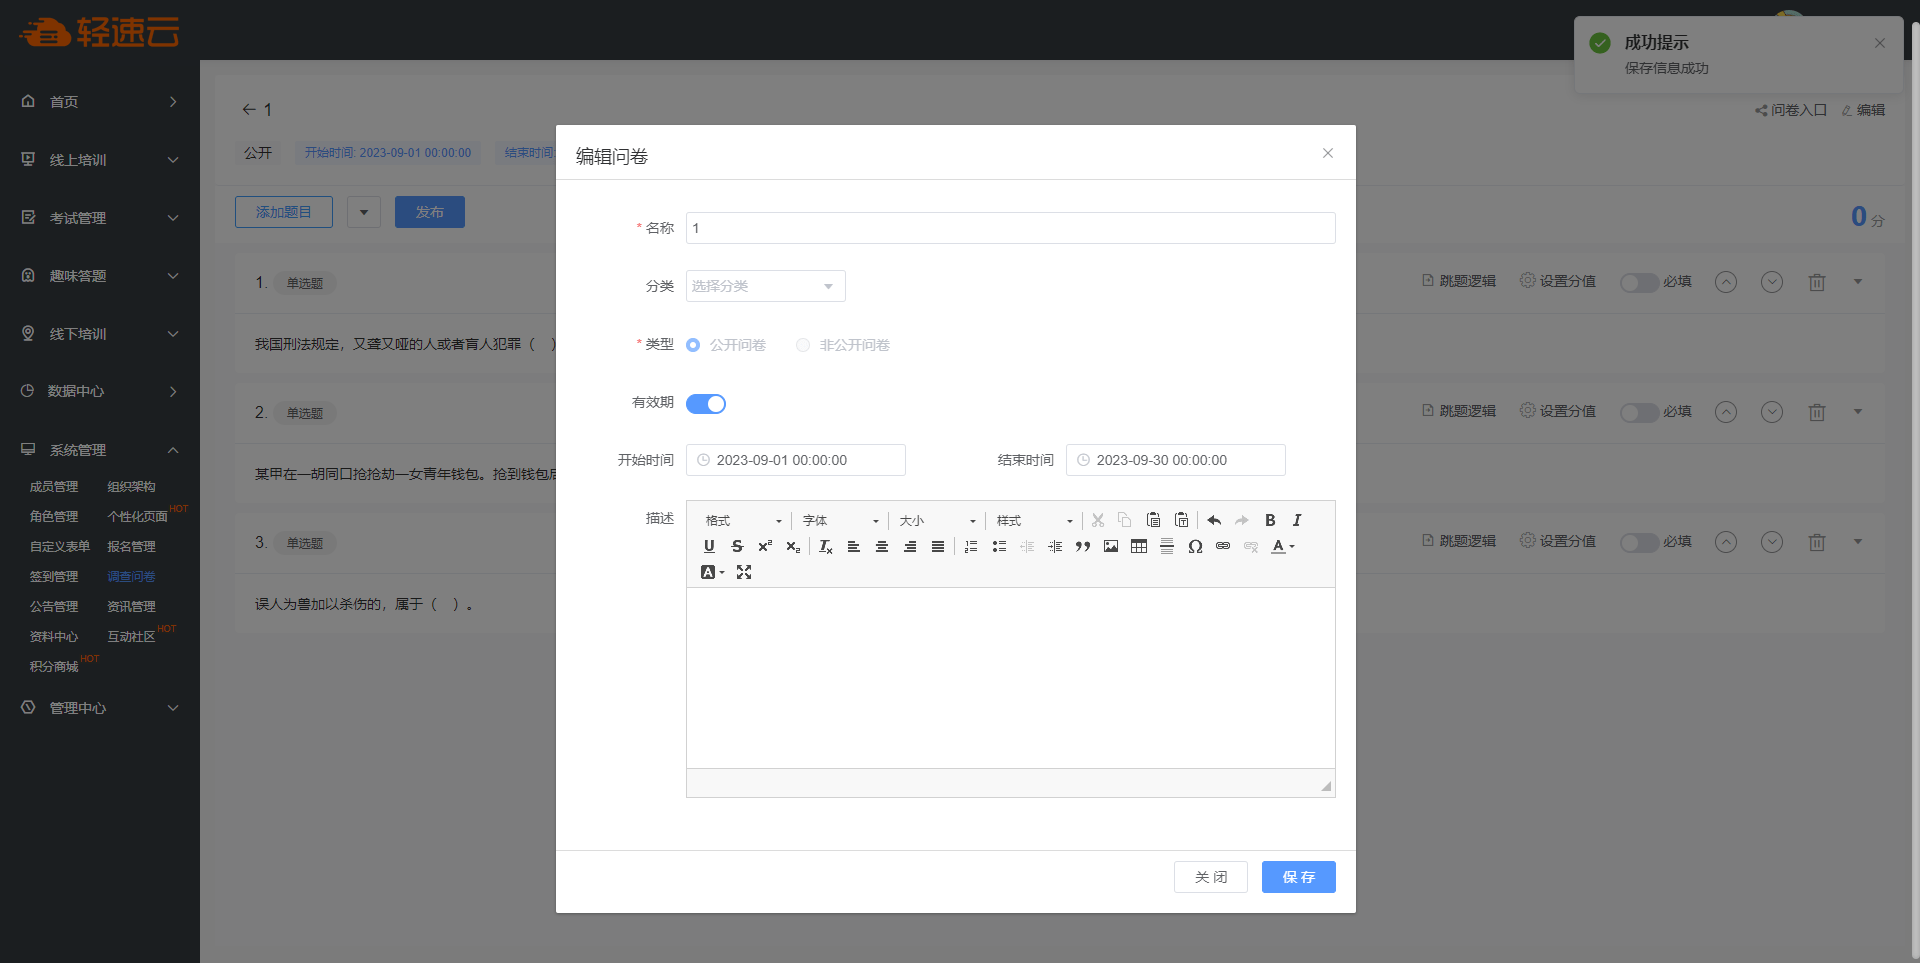The image size is (1920, 963).
Task: Turn off the 有效期 switch
Action: coord(706,404)
